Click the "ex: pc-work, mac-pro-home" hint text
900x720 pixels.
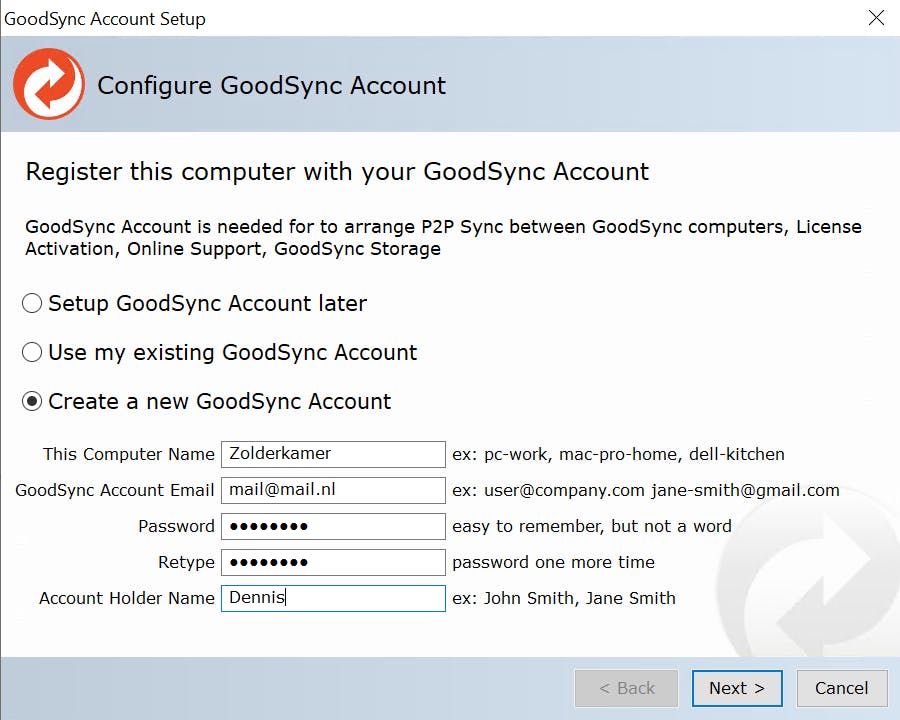618,454
